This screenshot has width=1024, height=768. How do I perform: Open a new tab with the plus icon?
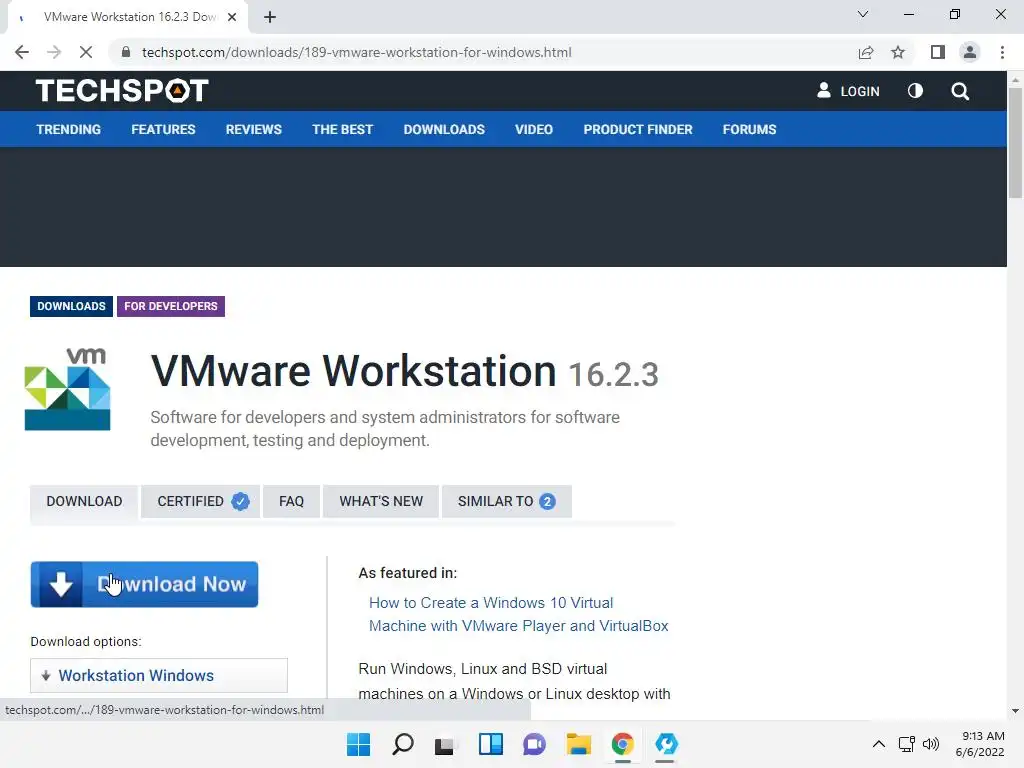[270, 17]
